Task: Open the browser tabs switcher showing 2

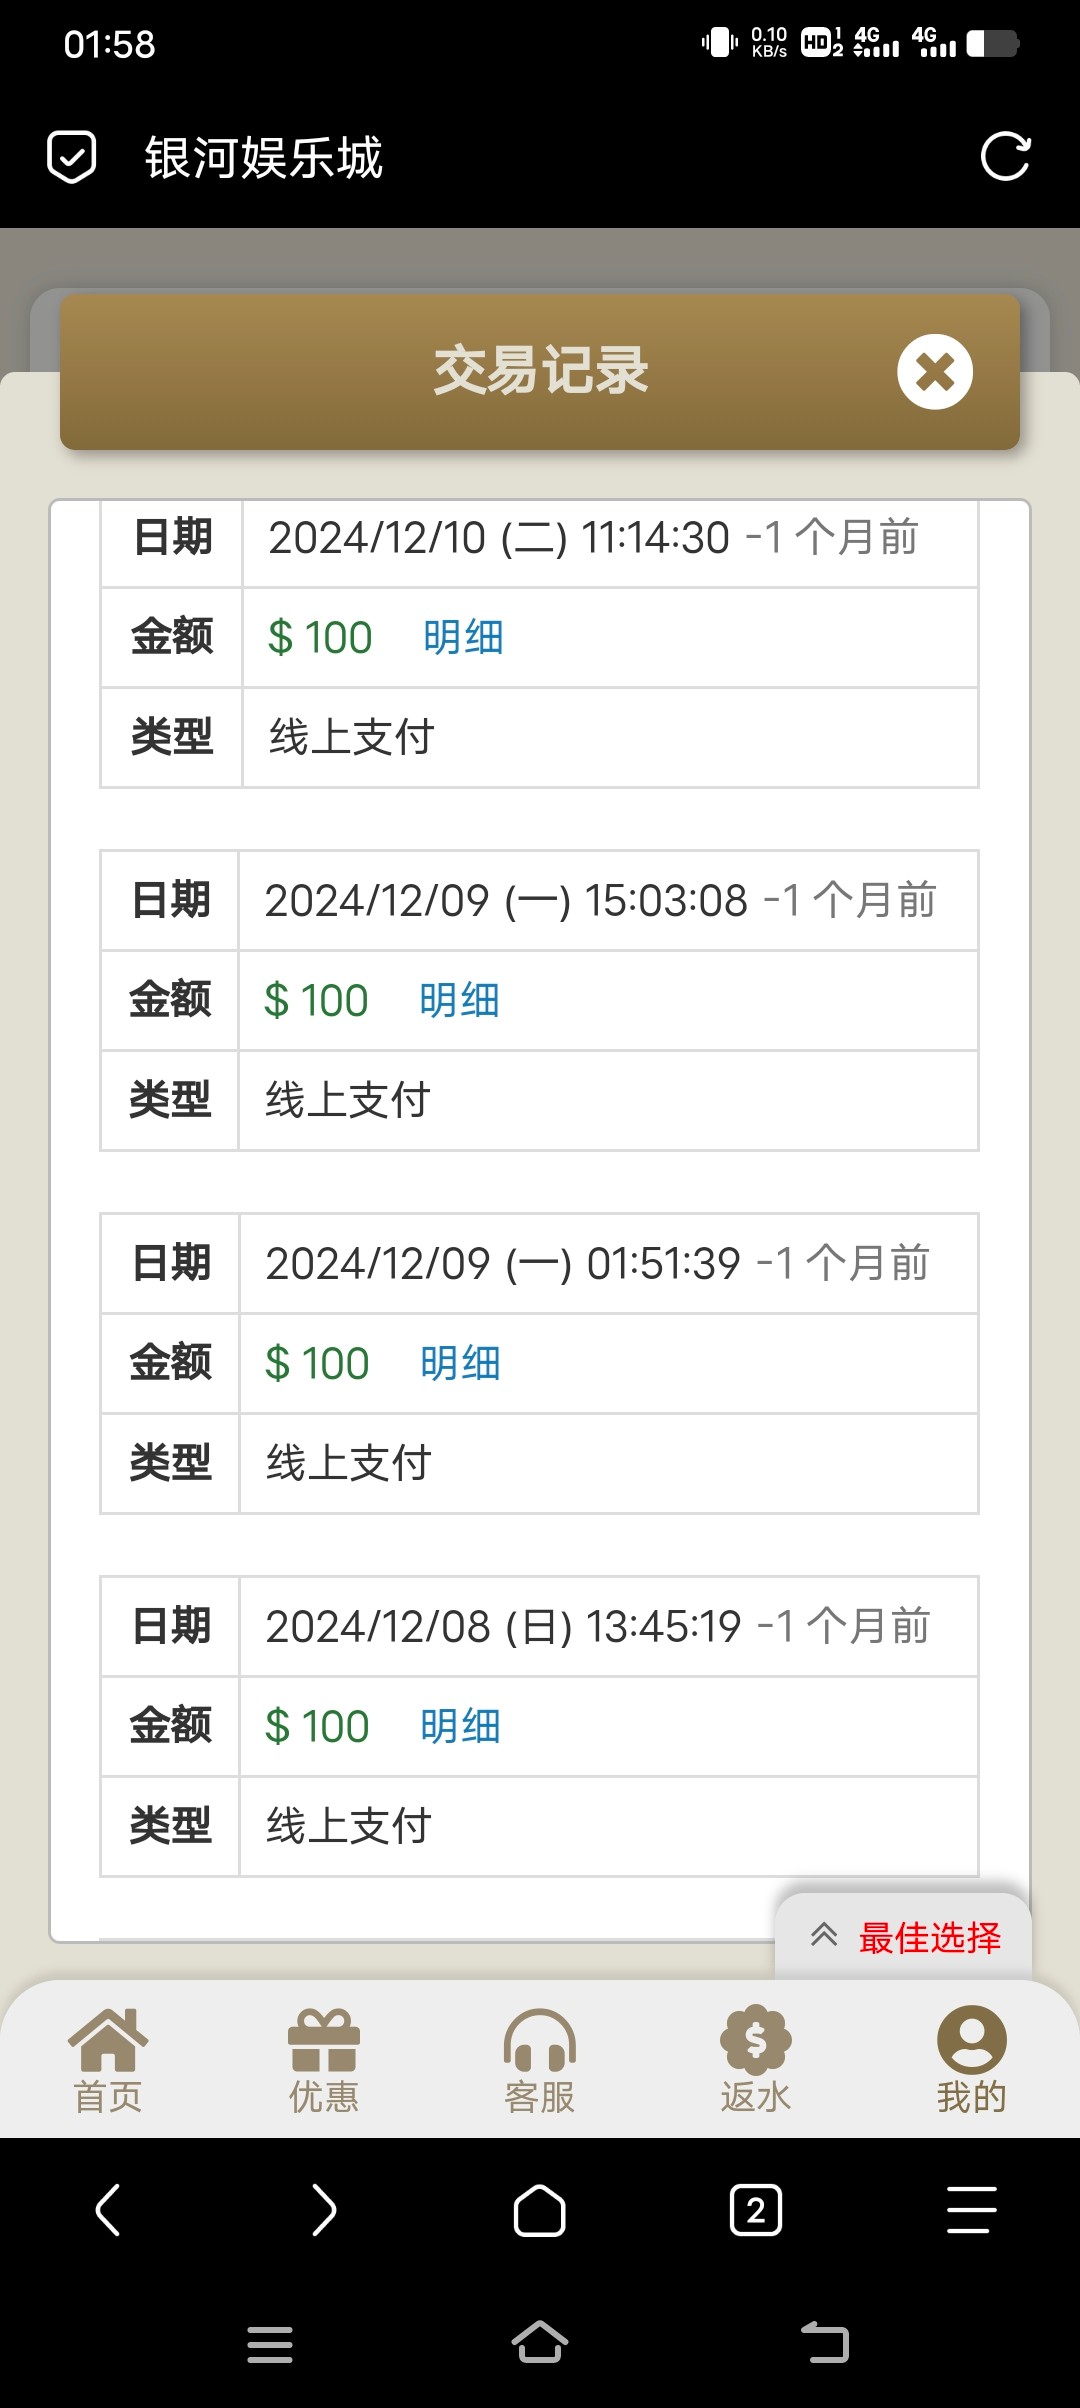Action: [756, 2210]
